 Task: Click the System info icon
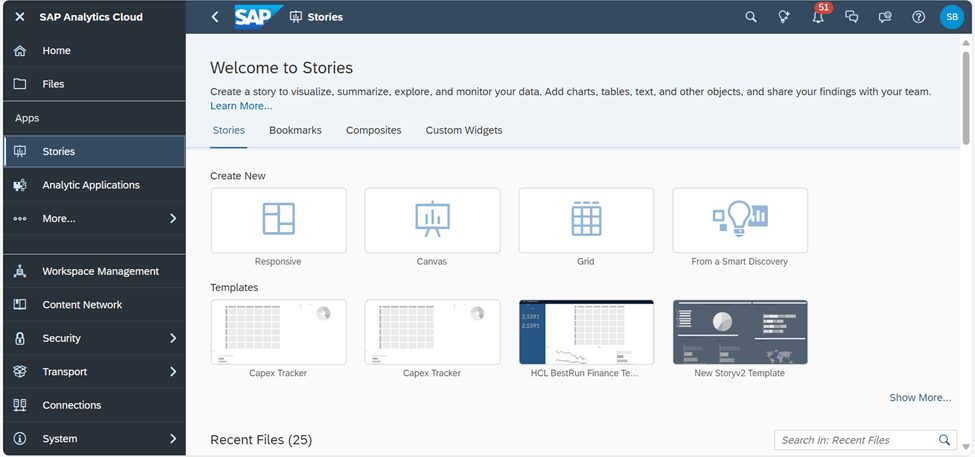(20, 438)
